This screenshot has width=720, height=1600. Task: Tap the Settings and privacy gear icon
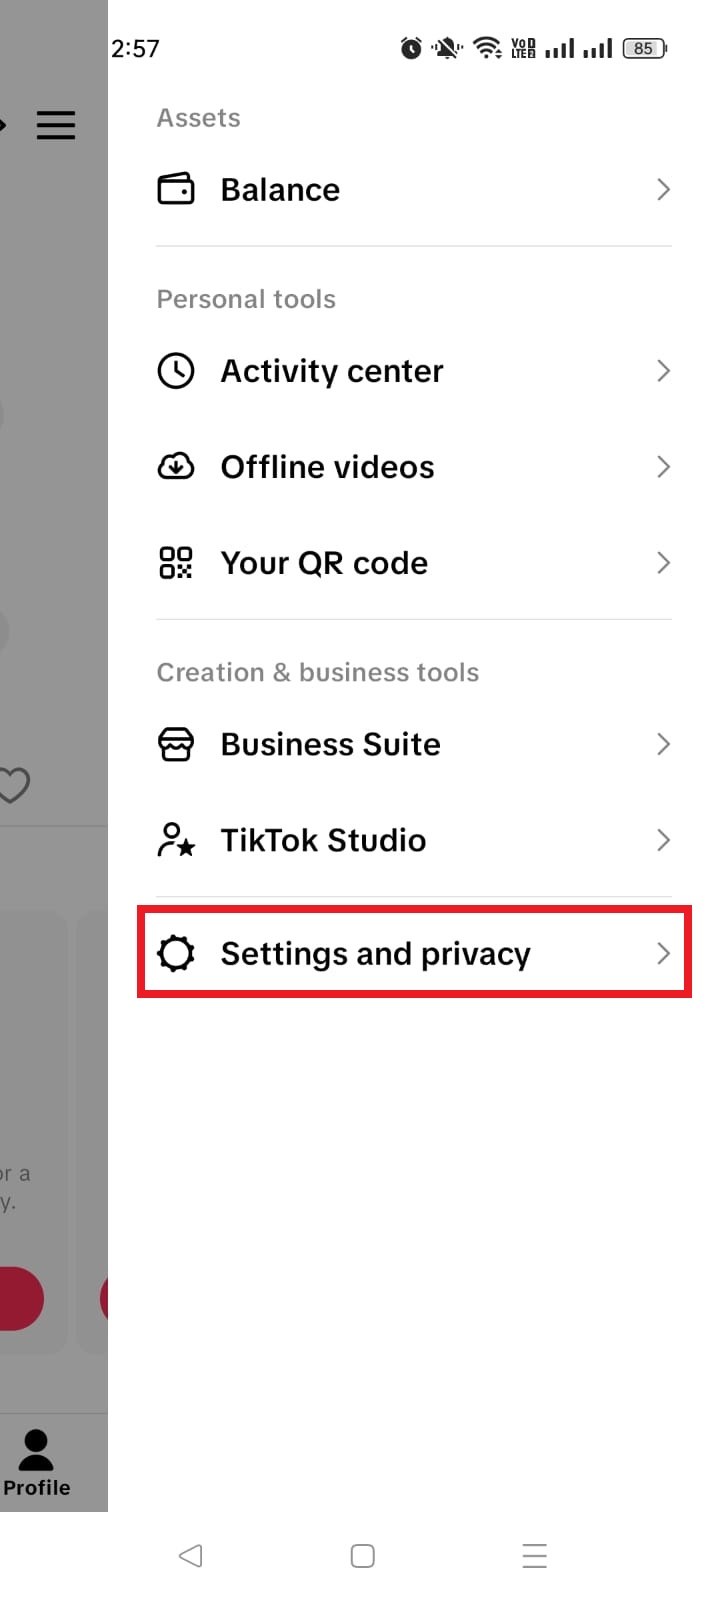click(176, 953)
